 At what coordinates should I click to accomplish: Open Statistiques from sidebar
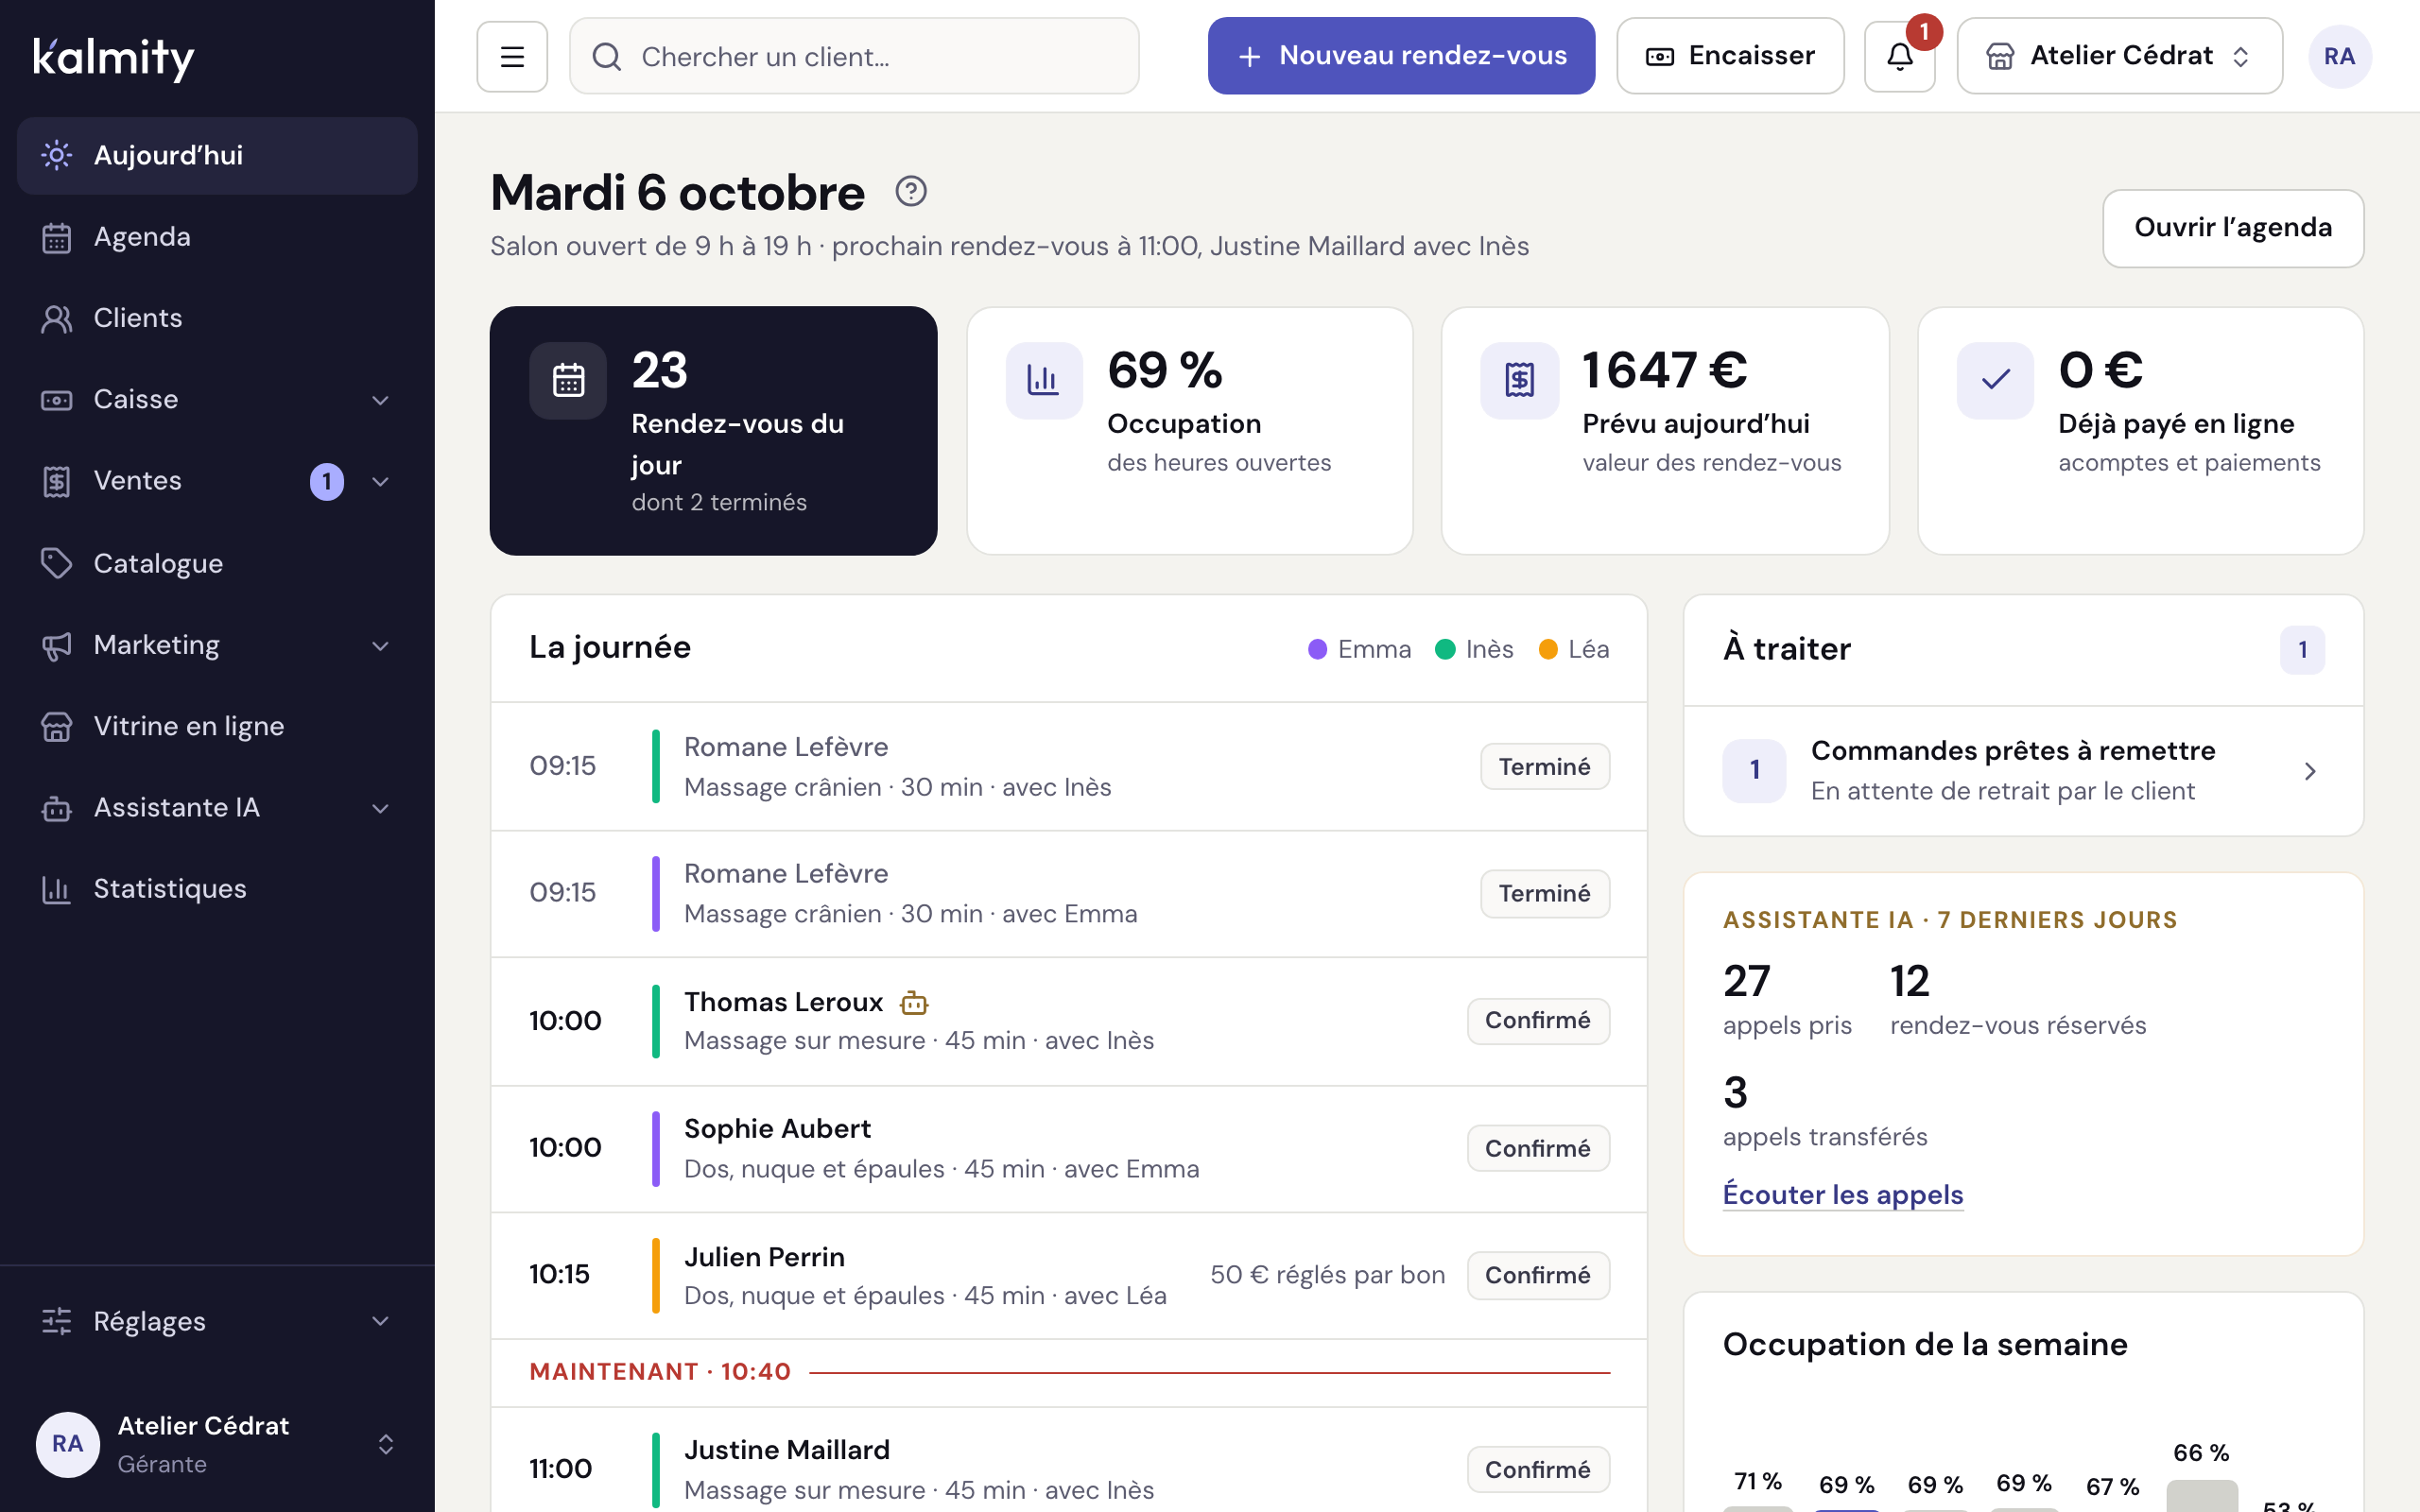pos(217,889)
